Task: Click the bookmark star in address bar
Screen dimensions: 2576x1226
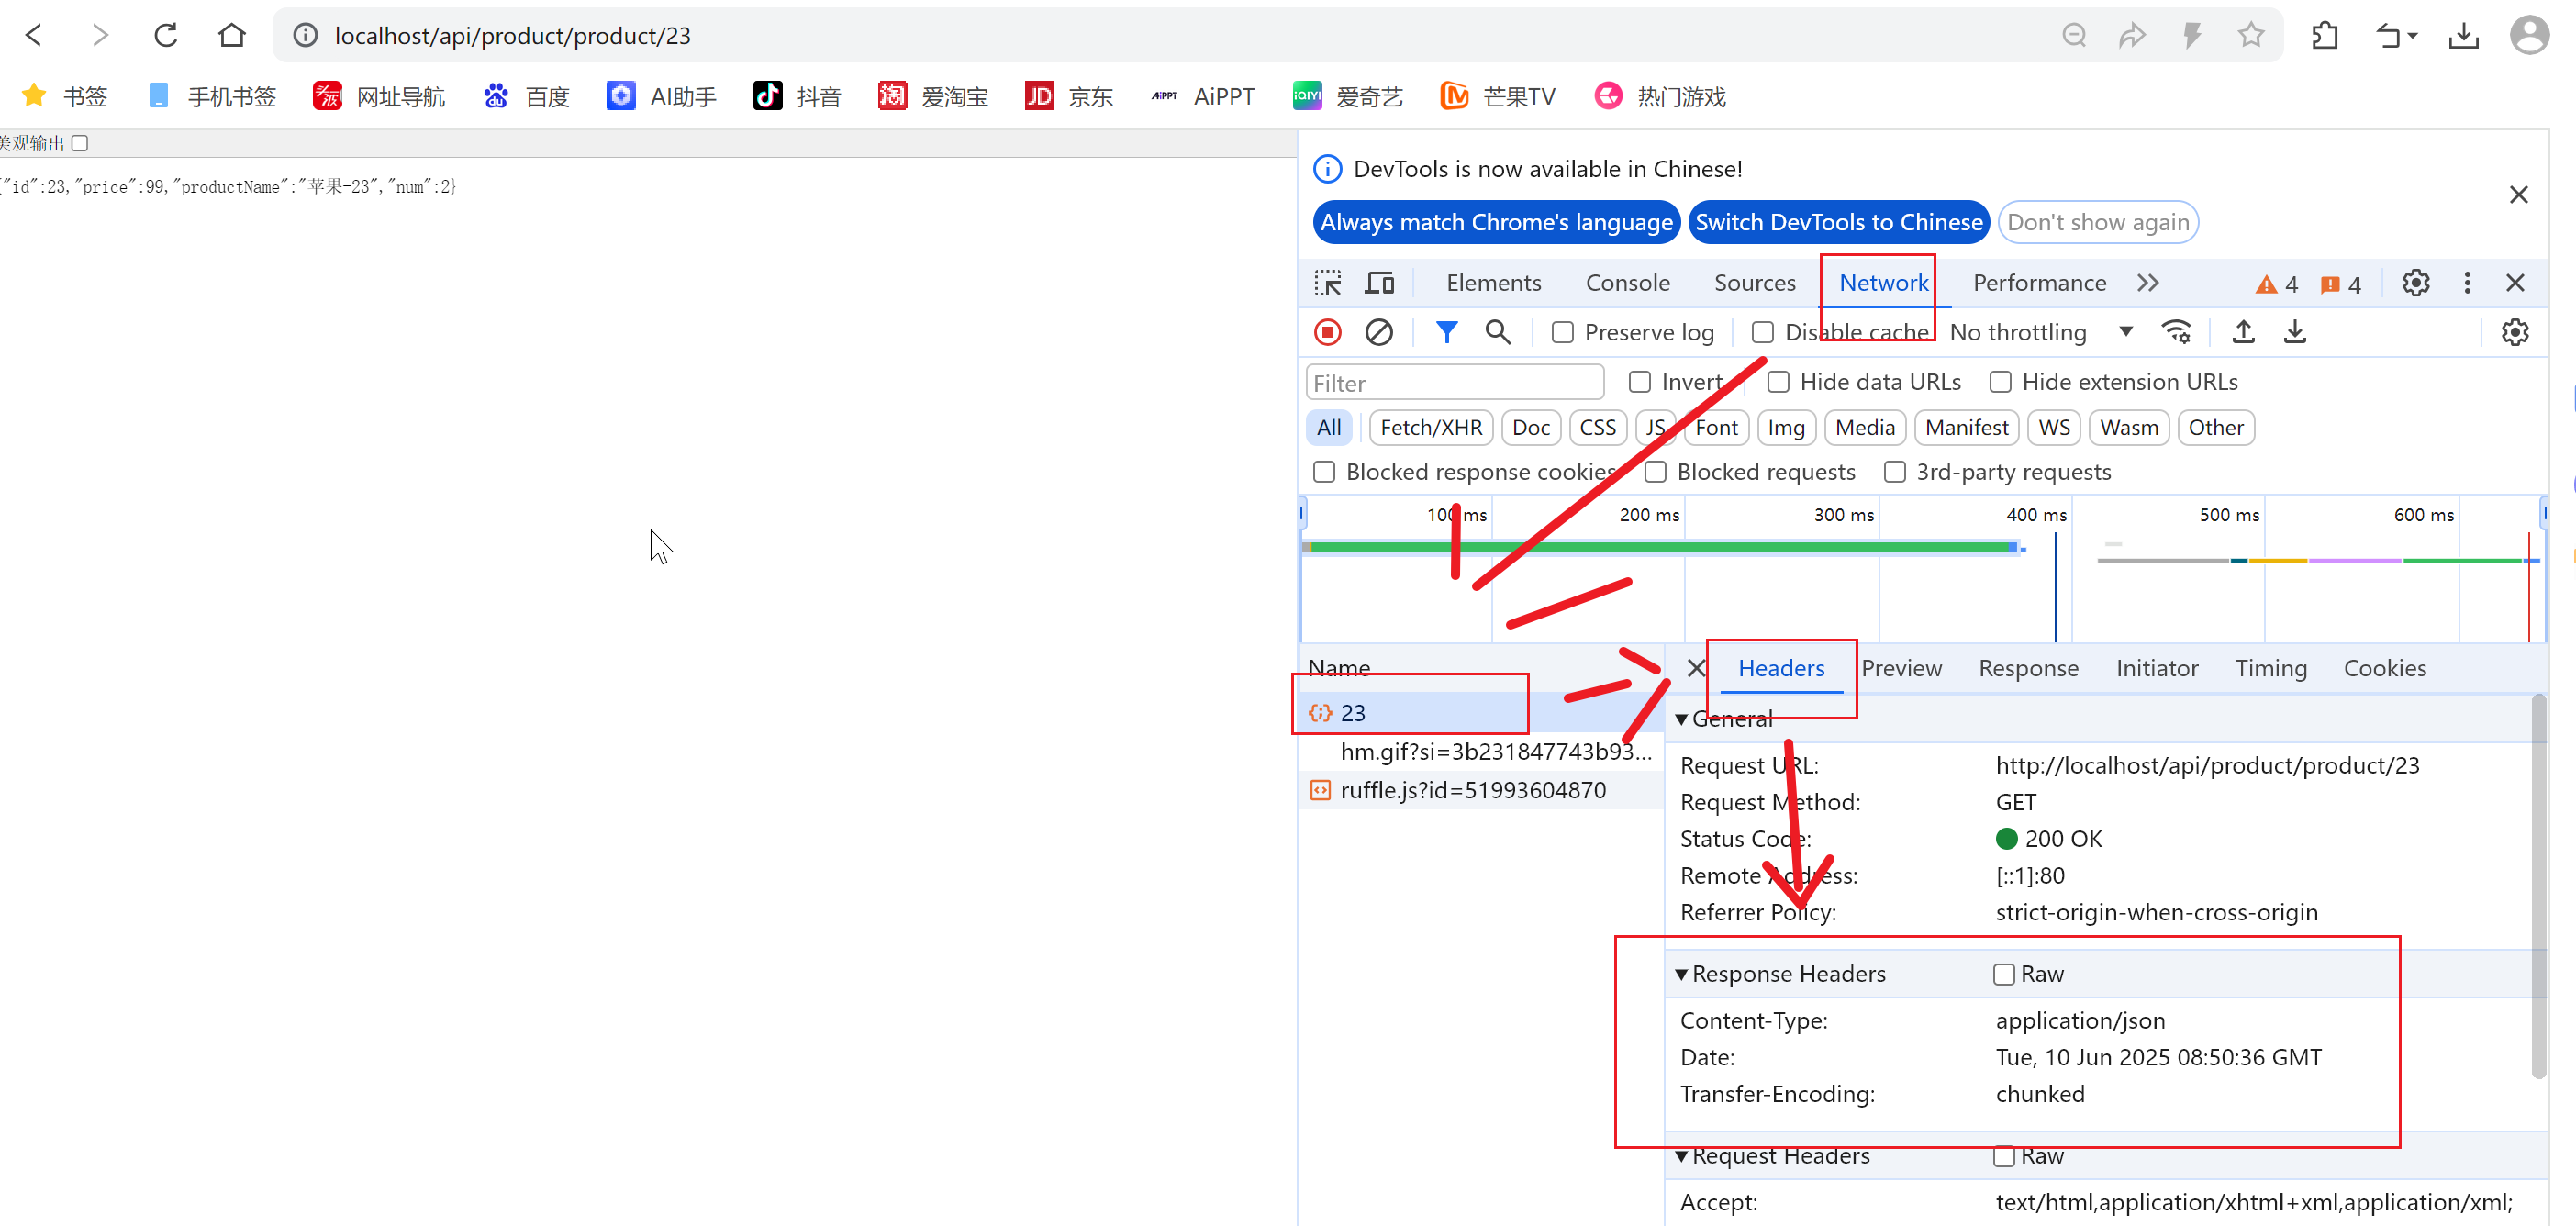Action: click(x=2250, y=35)
